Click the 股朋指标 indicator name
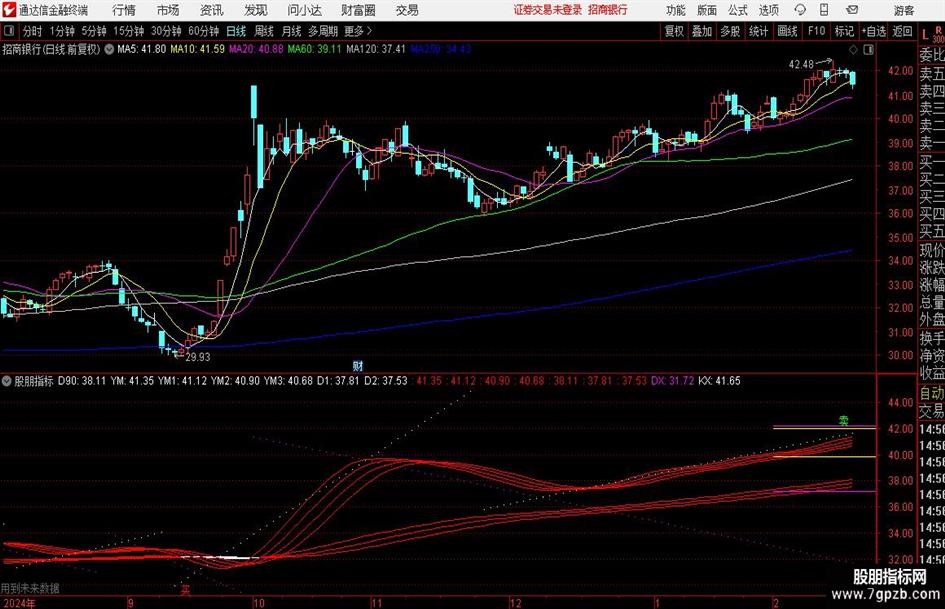945x609 pixels. click(x=34, y=381)
